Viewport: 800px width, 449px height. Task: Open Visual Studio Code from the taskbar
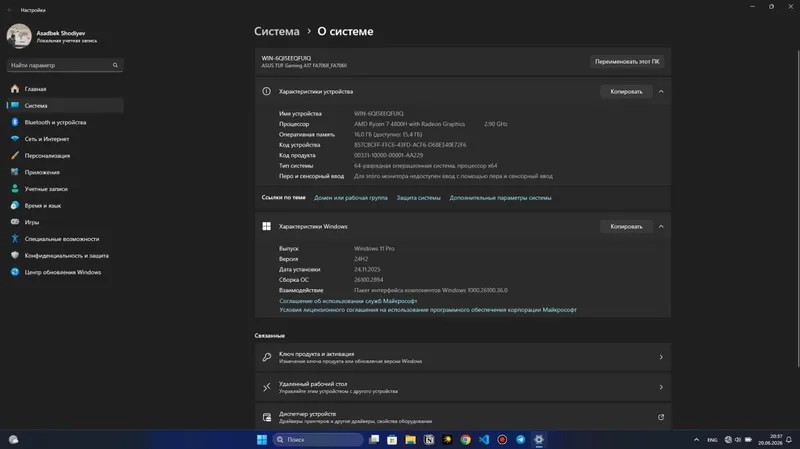[484, 439]
